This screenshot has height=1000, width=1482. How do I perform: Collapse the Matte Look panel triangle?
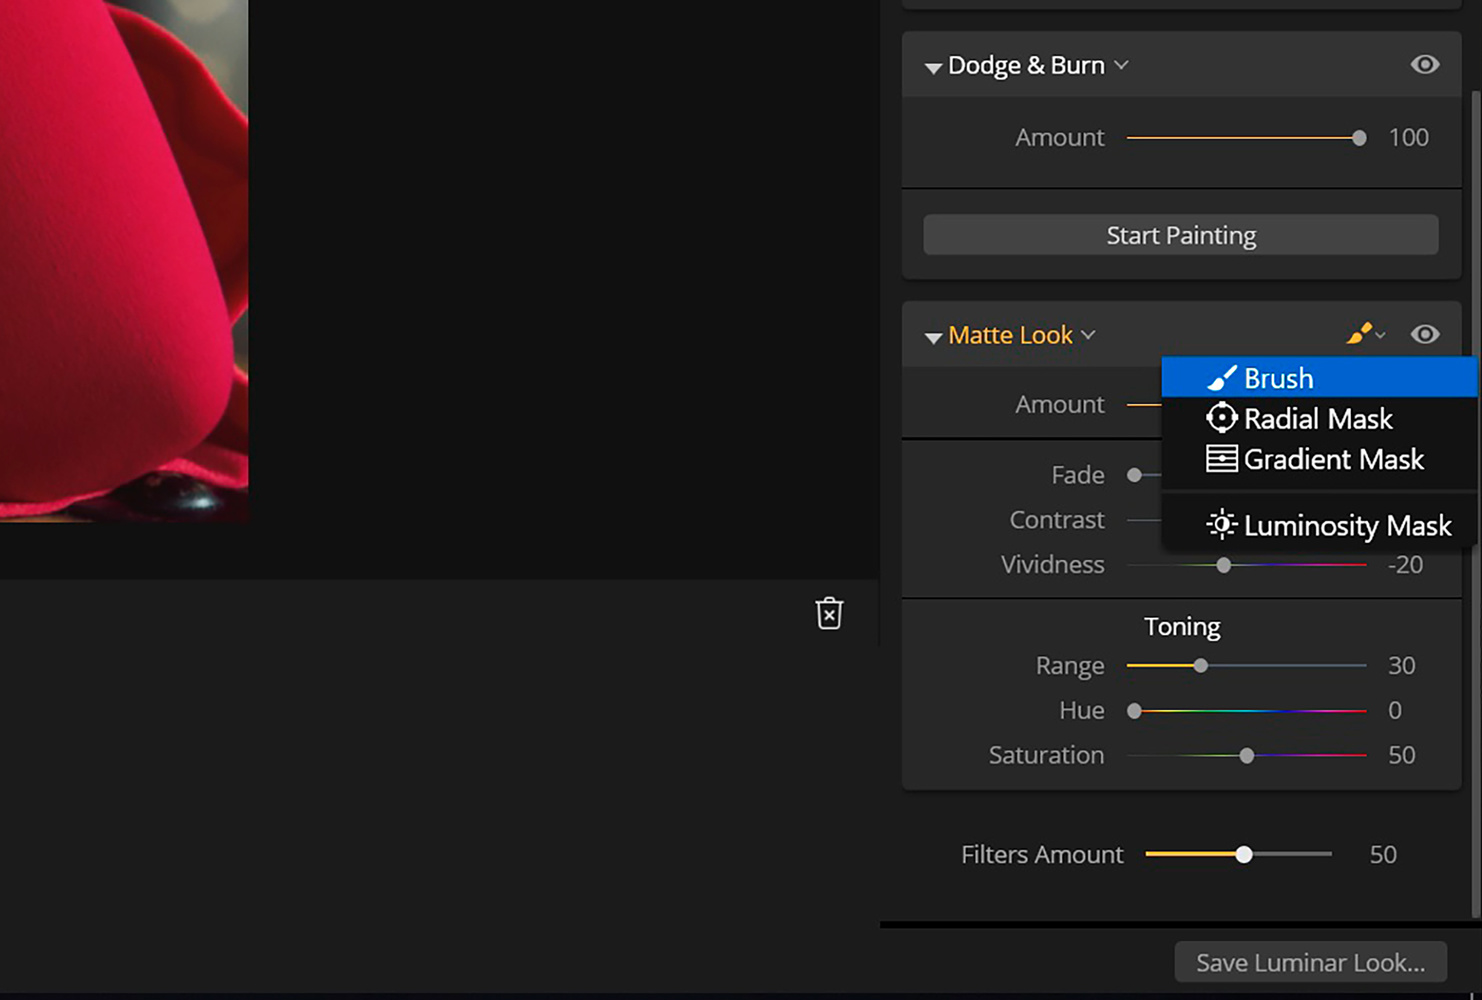tap(933, 338)
